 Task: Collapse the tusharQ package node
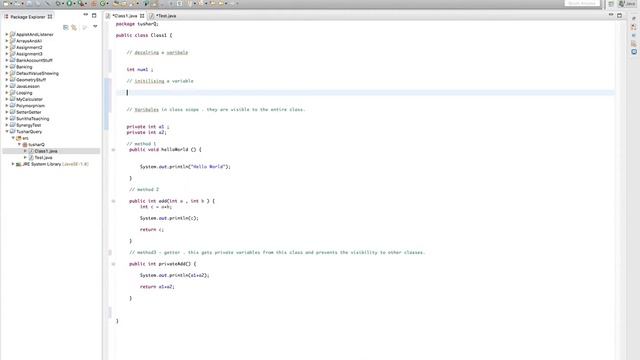coord(19,144)
